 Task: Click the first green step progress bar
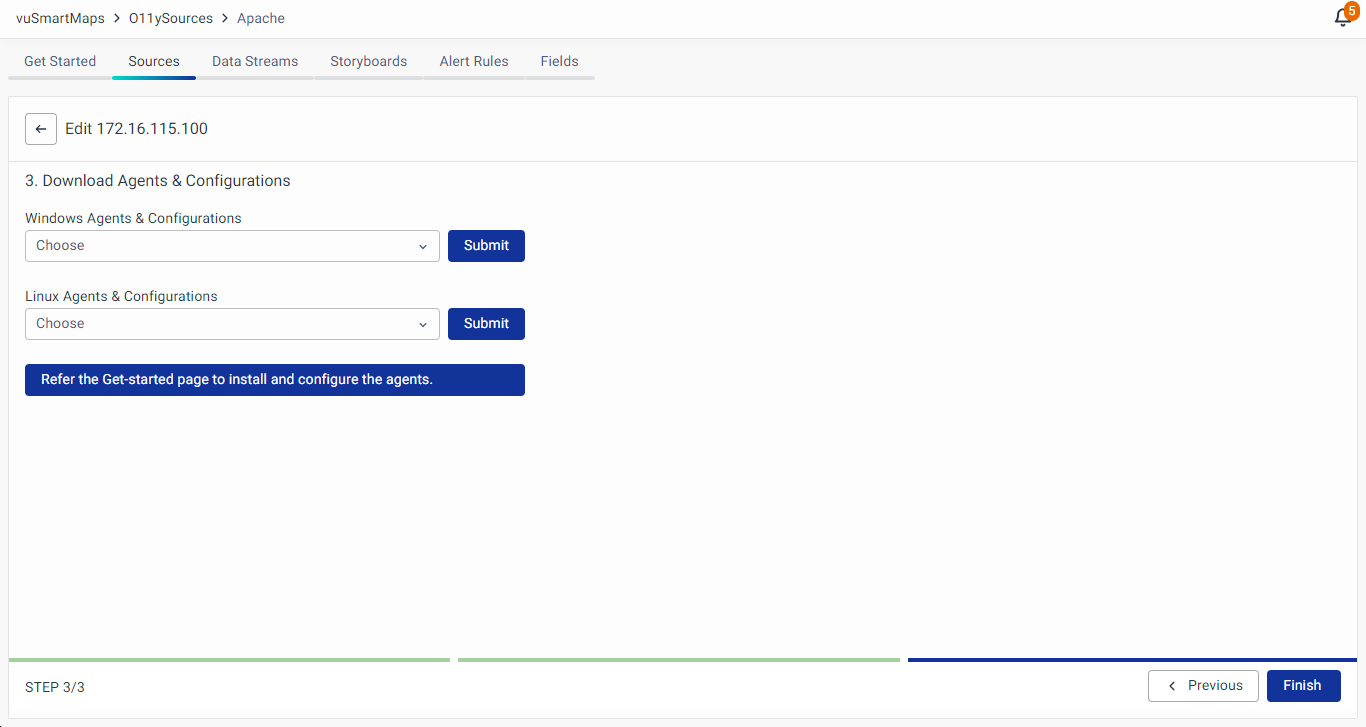229,660
